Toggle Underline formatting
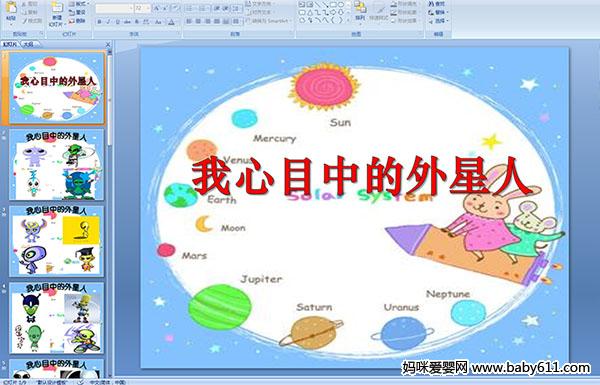Image resolution: width=600 pixels, height=385 pixels. tap(117, 22)
